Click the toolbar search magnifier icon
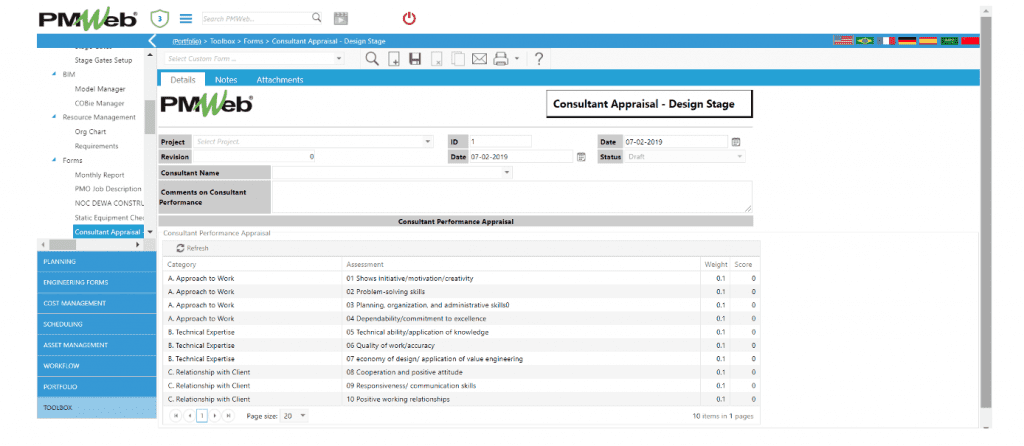Viewport: 1024px width, 446px height. (372, 59)
